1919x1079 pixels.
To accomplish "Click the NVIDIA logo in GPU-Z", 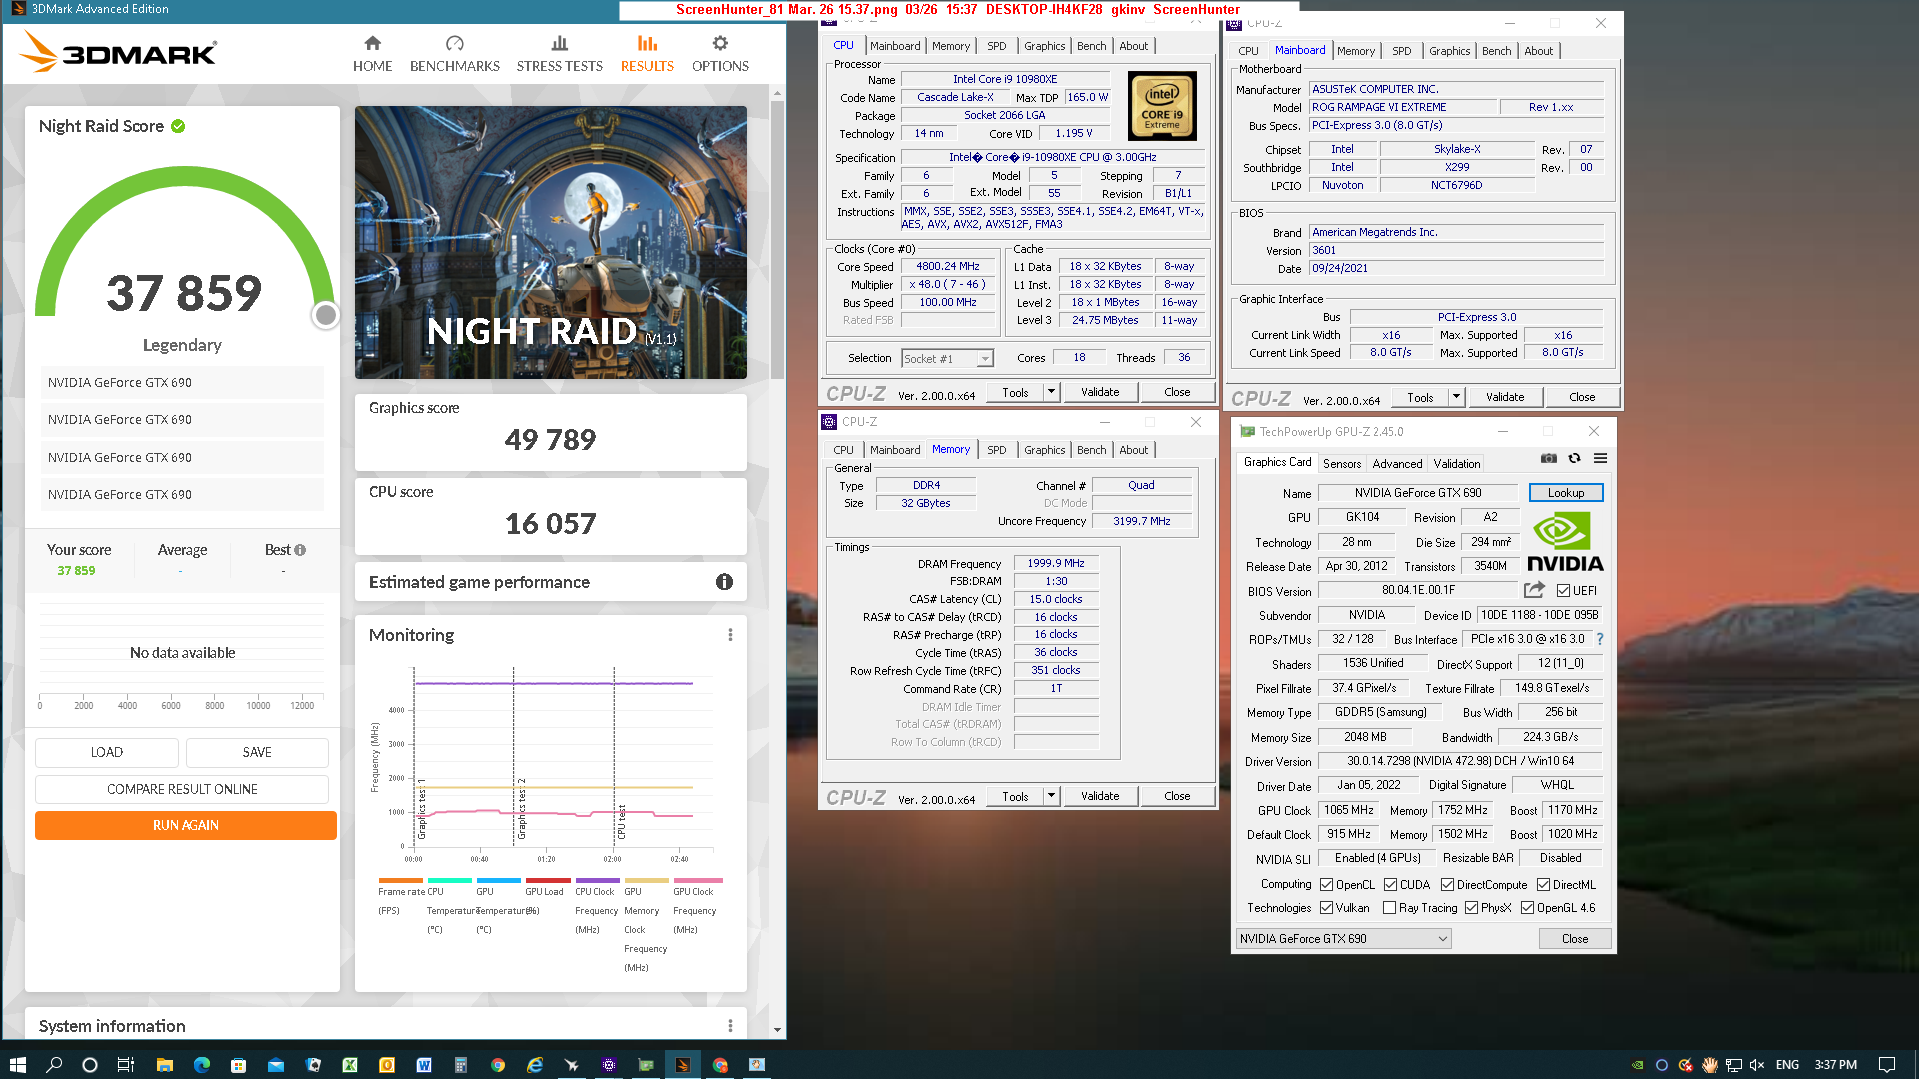I will [1565, 541].
